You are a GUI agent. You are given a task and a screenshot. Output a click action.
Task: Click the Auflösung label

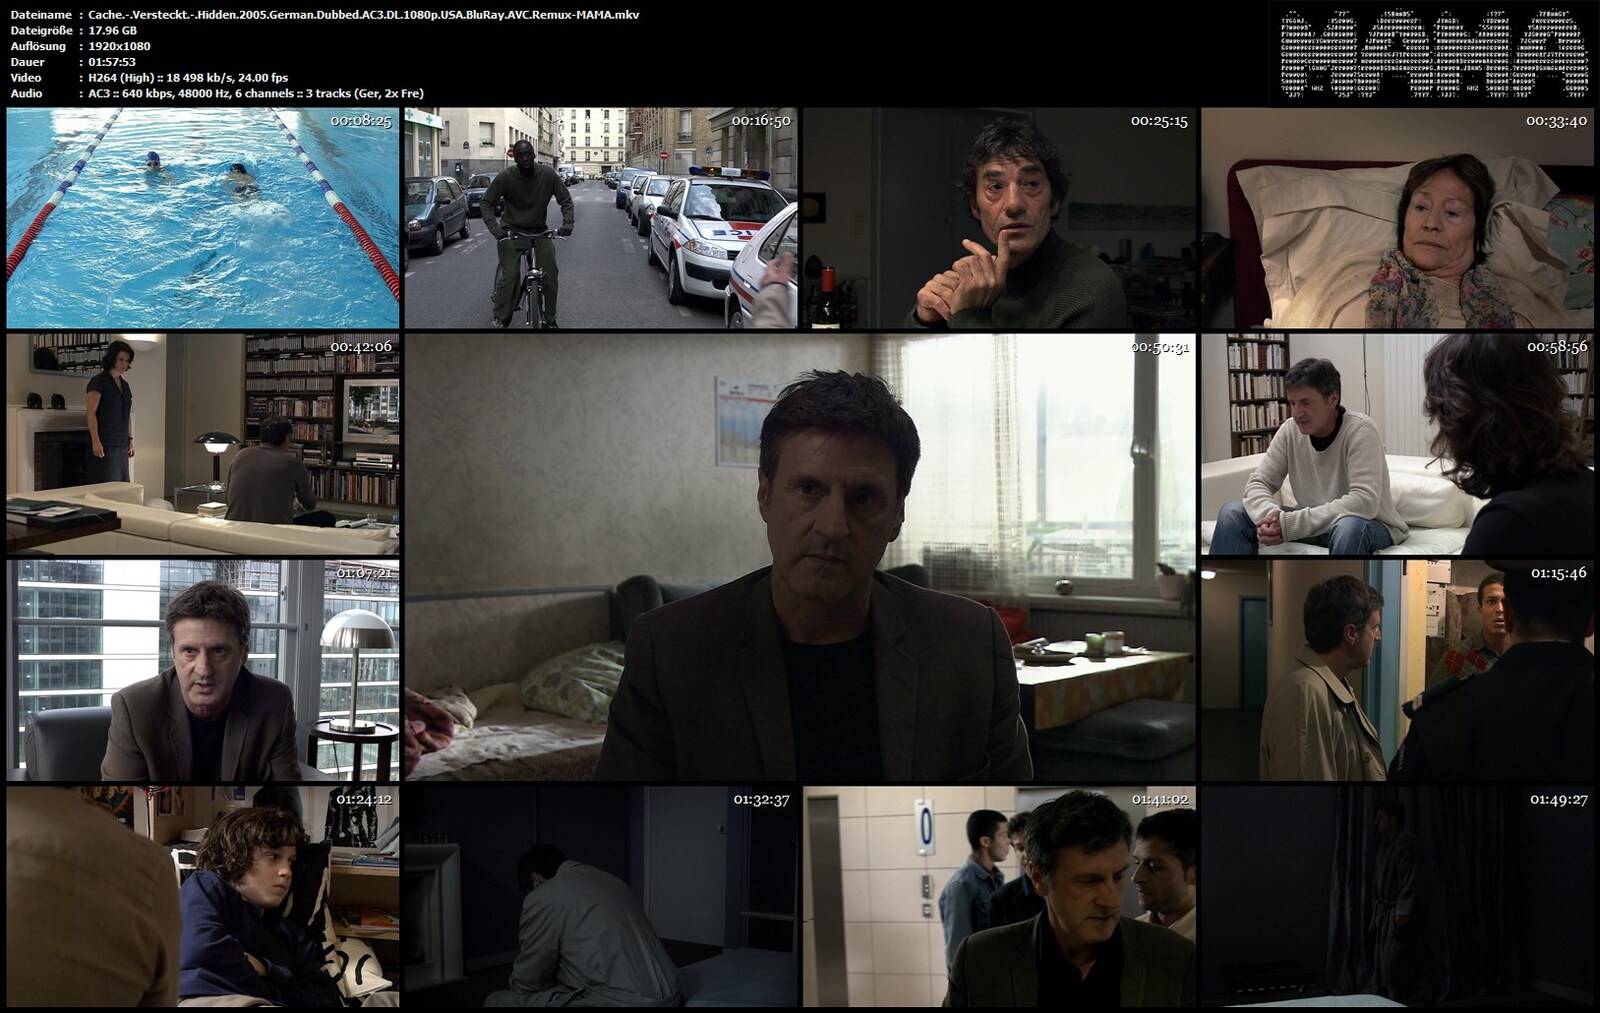(38, 46)
